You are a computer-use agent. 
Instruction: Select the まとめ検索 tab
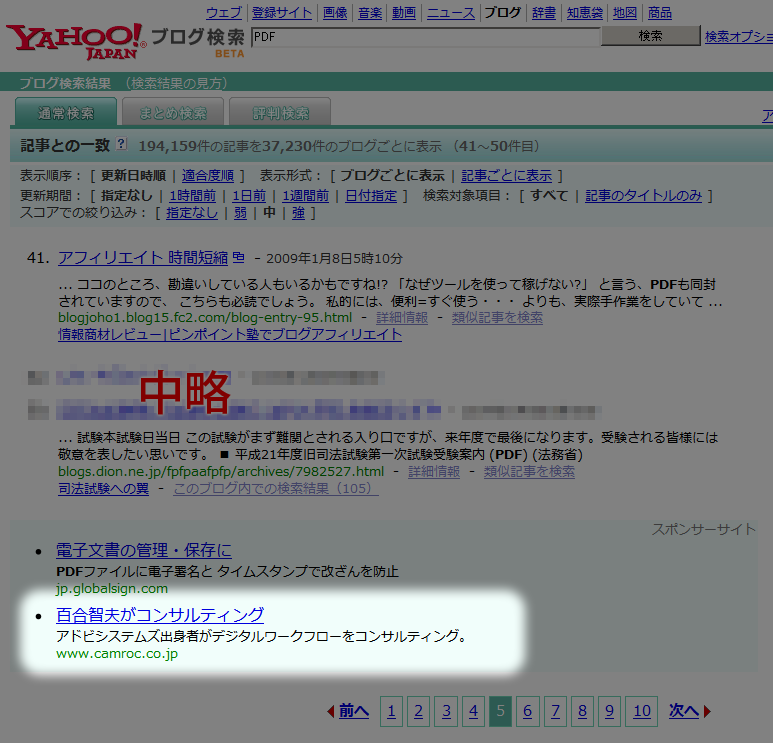point(173,113)
